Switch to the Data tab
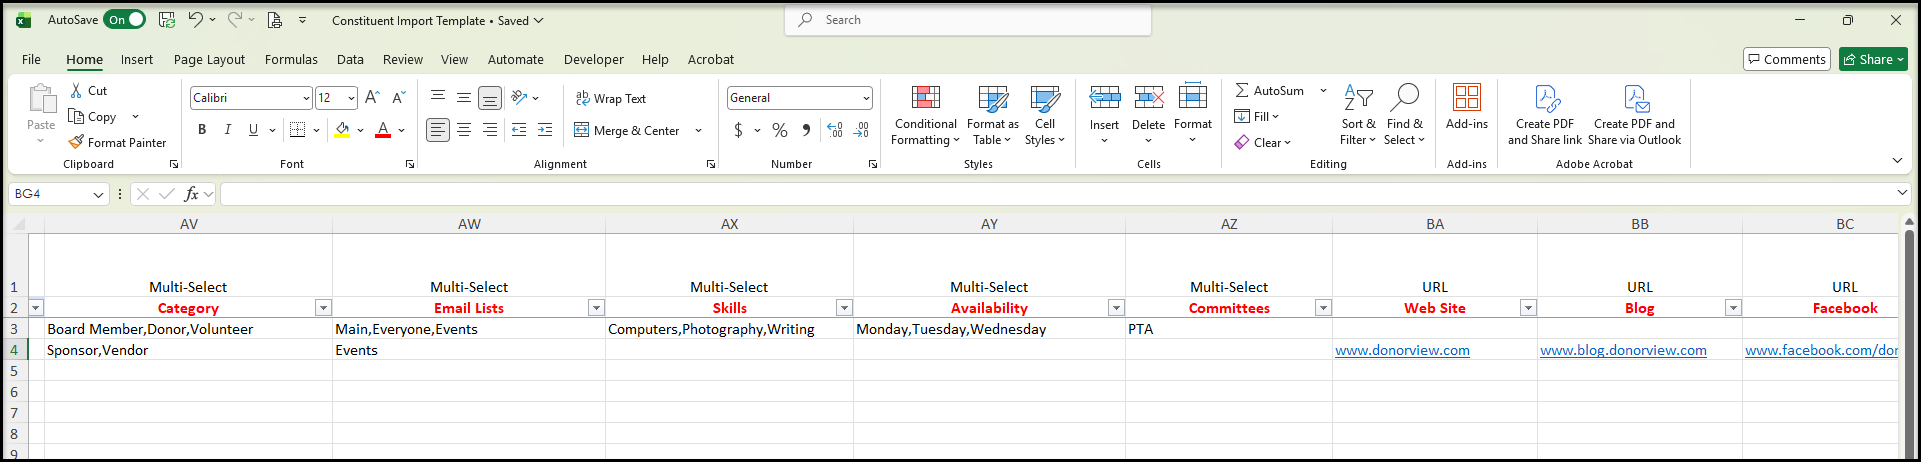This screenshot has width=1921, height=462. [x=350, y=60]
